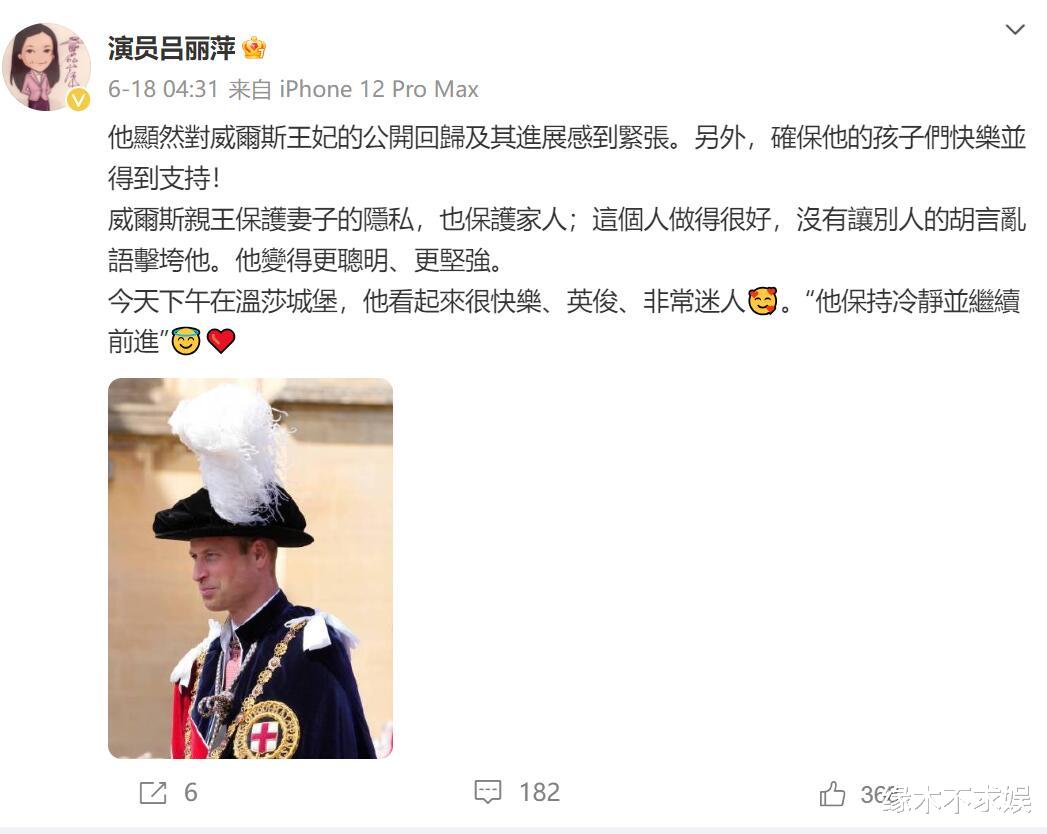Click the comment count 182
The width and height of the screenshot is (1047, 834).
540,793
